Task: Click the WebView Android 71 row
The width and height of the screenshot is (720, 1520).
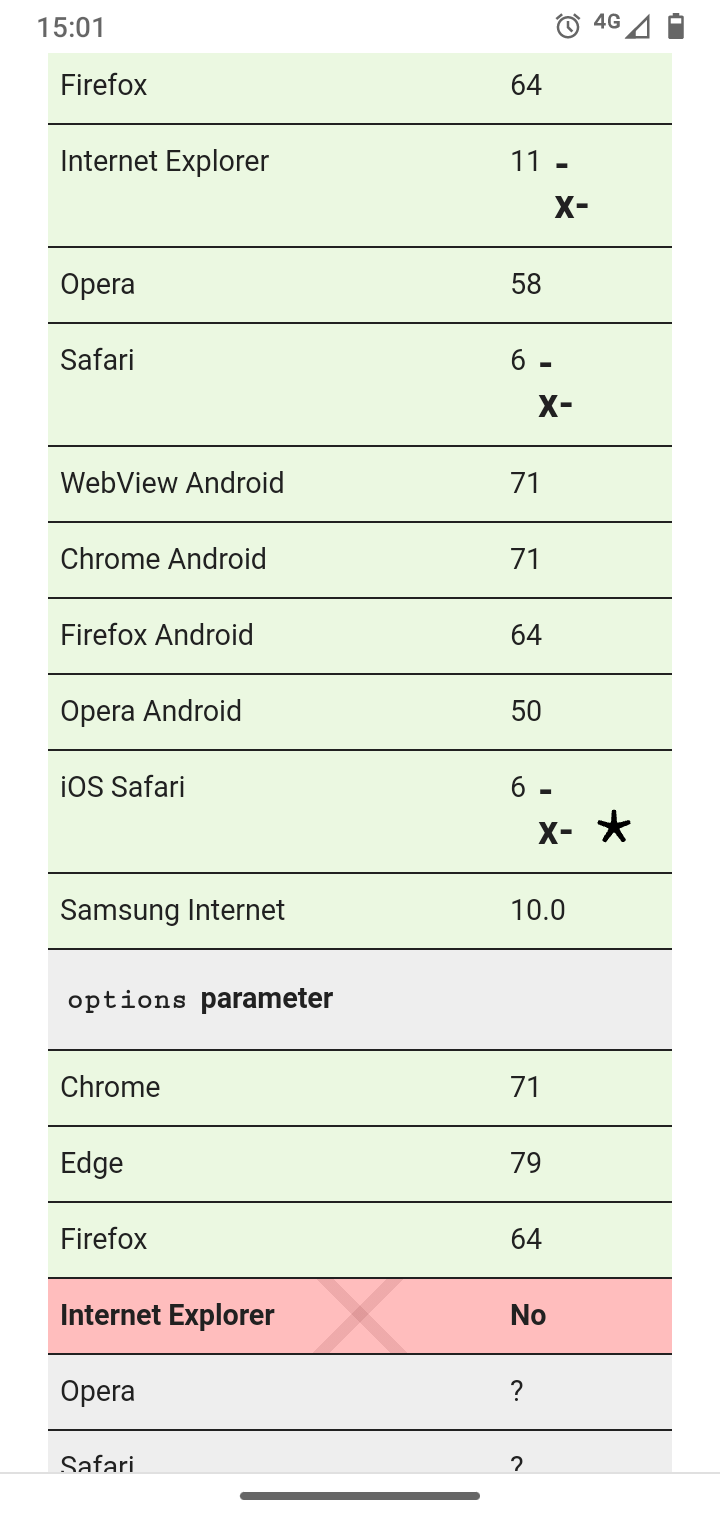Action: pos(360,483)
